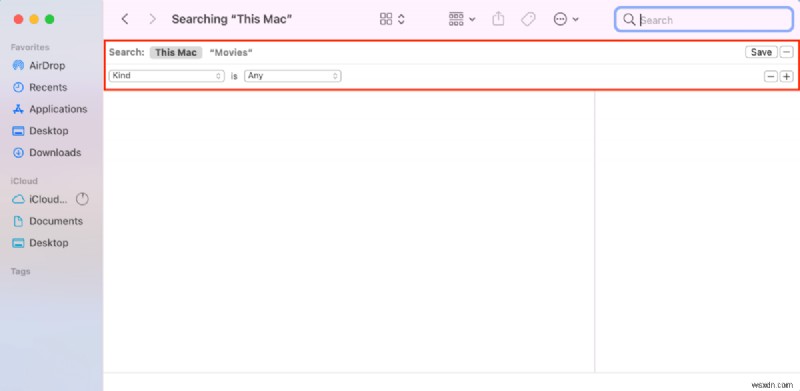Minimize the Finder window
Viewport: 800px width, 391px height.
click(34, 19)
